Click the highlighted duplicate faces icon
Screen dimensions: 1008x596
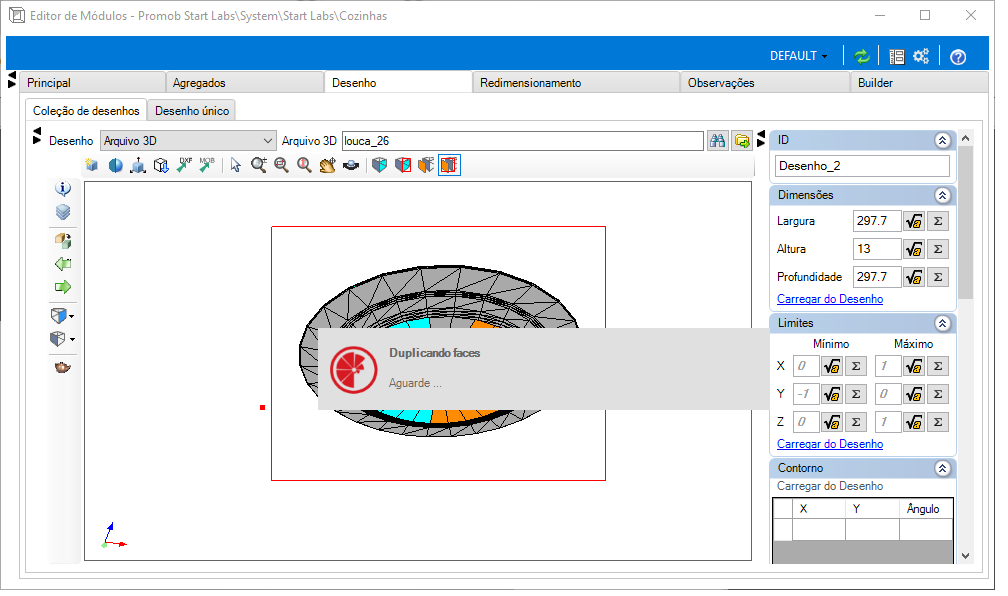point(449,165)
